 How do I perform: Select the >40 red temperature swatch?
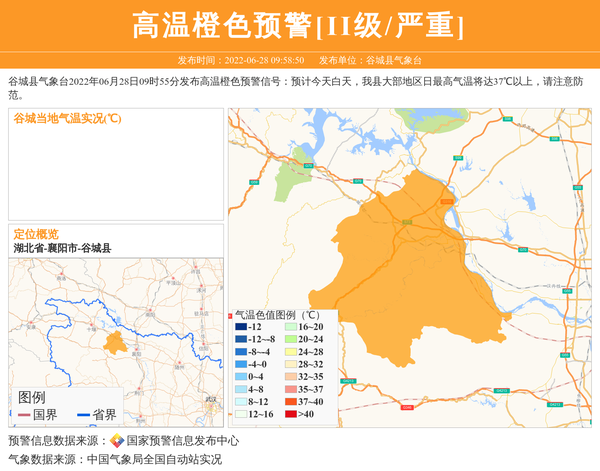(x=290, y=414)
